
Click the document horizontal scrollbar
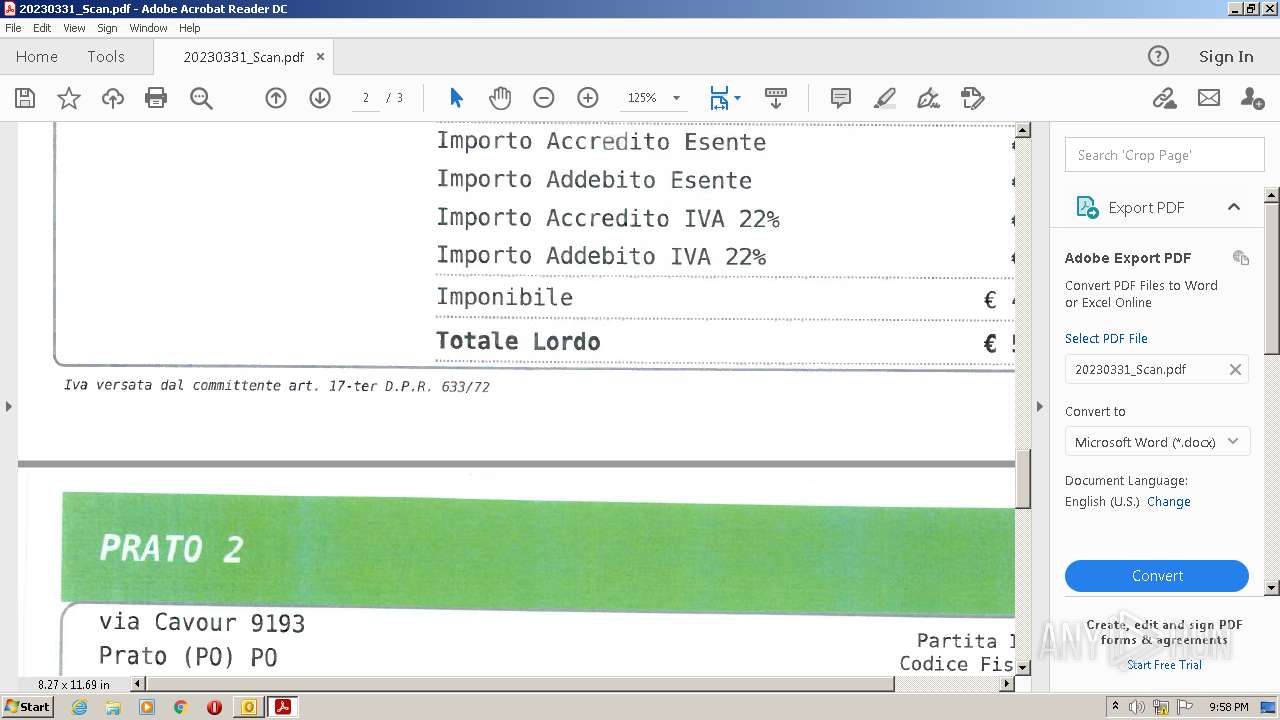tap(518, 684)
